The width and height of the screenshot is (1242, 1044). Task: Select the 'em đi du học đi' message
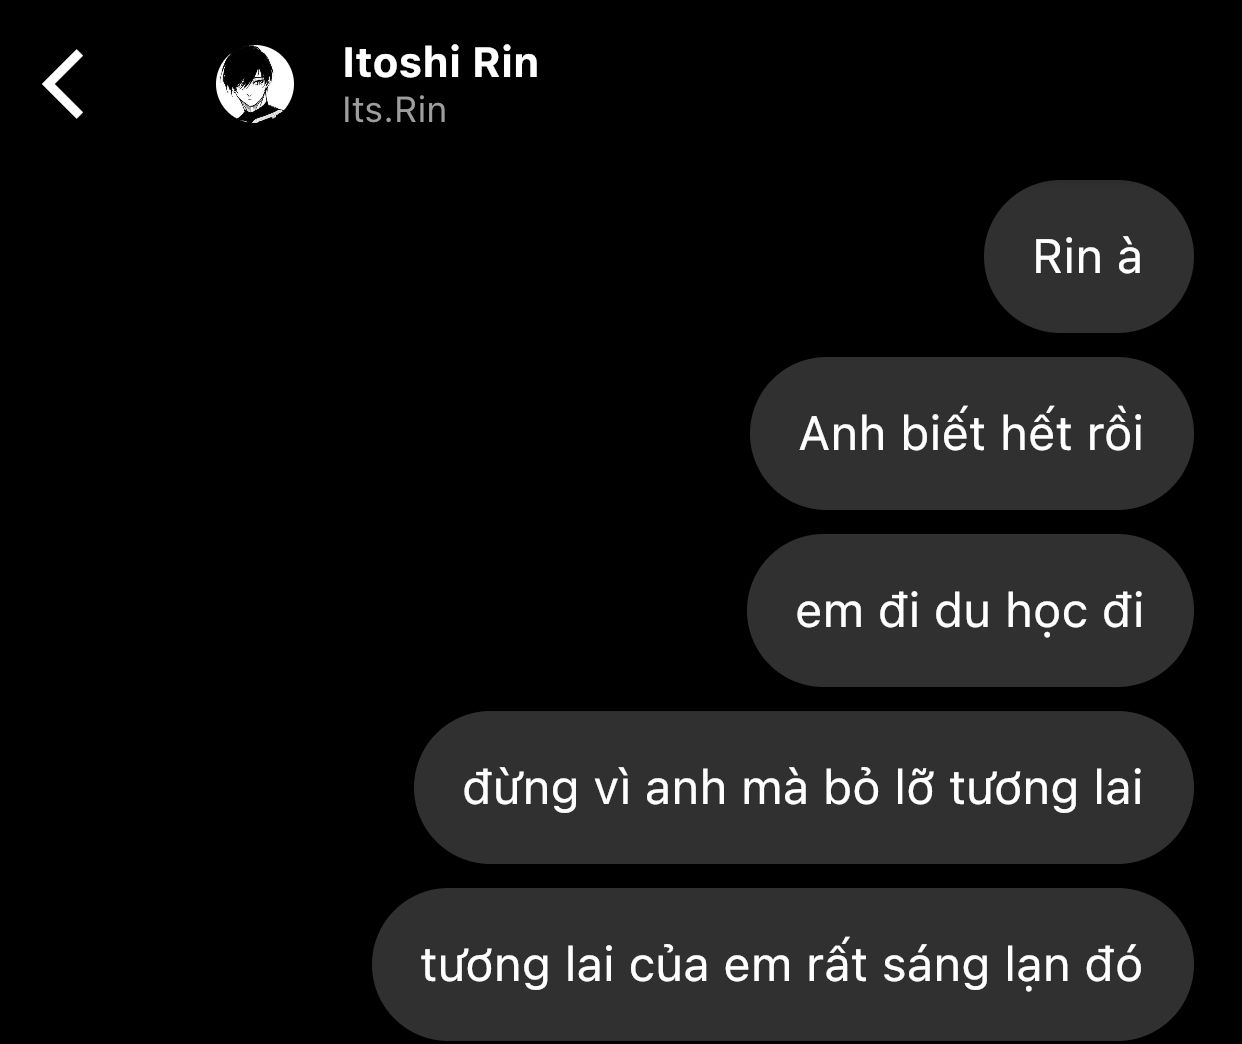point(970,611)
